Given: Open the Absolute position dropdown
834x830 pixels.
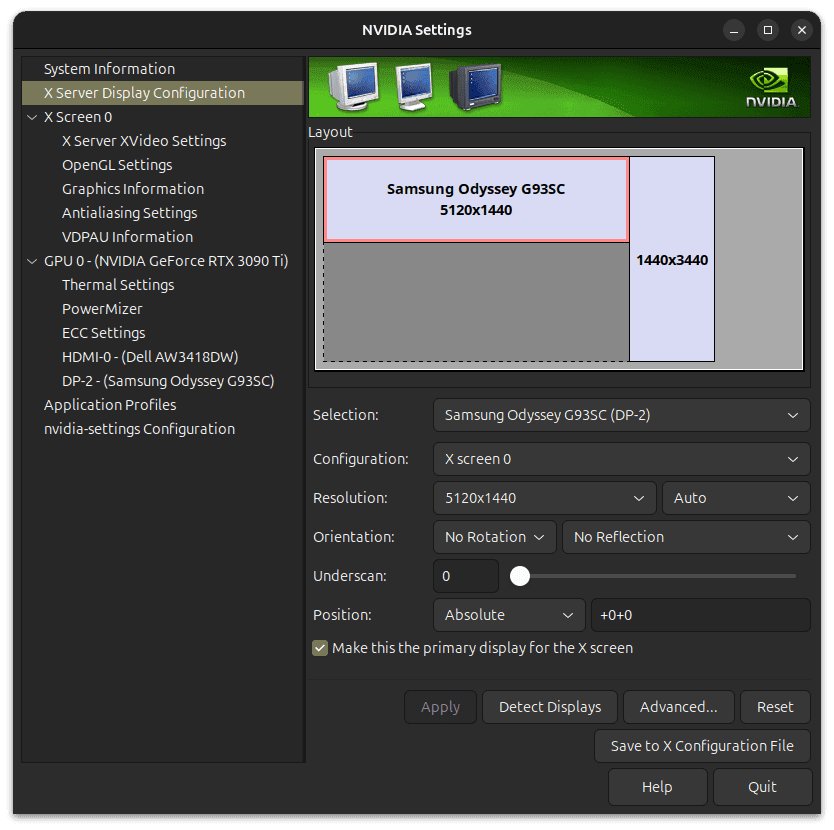Looking at the screenshot, I should point(508,615).
